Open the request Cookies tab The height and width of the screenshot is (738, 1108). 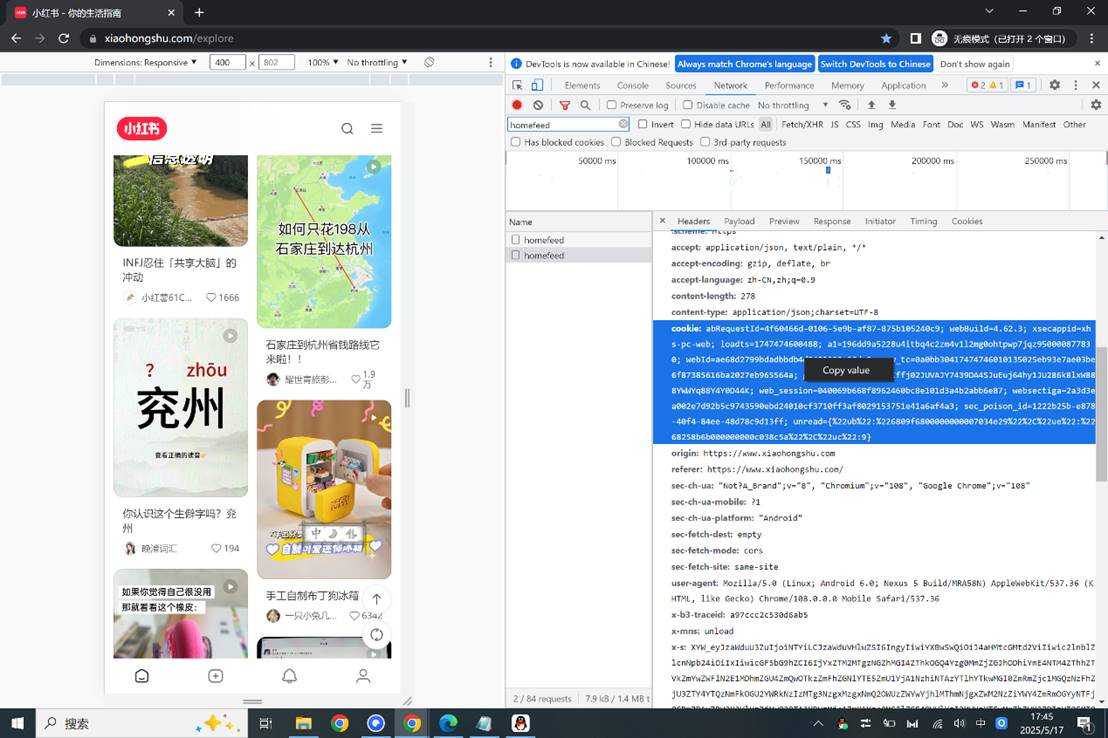[x=967, y=221]
